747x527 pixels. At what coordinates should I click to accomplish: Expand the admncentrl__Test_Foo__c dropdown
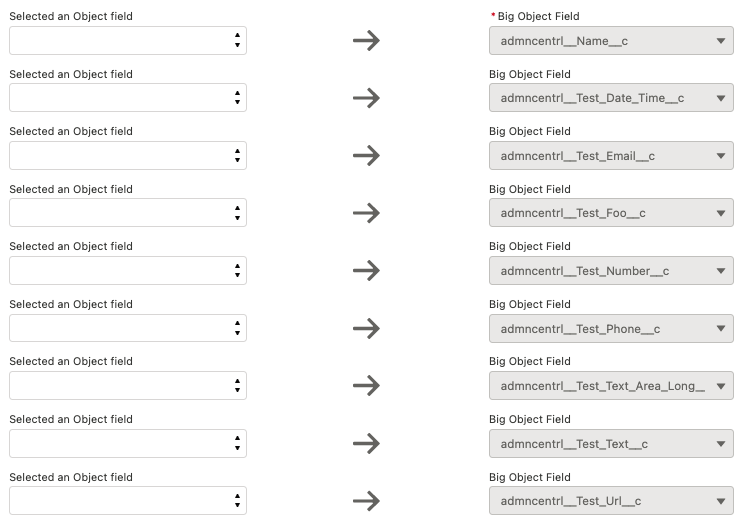pyautogui.click(x=611, y=213)
